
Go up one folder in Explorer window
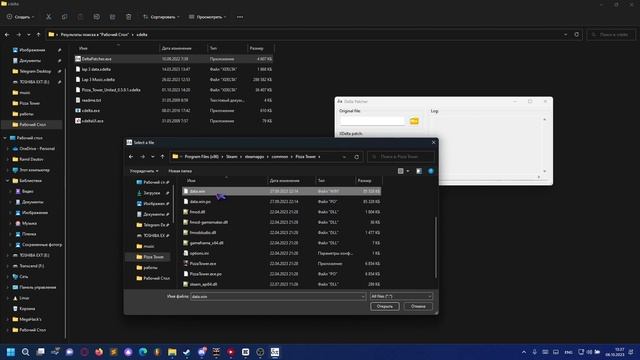pyautogui.click(x=38, y=35)
